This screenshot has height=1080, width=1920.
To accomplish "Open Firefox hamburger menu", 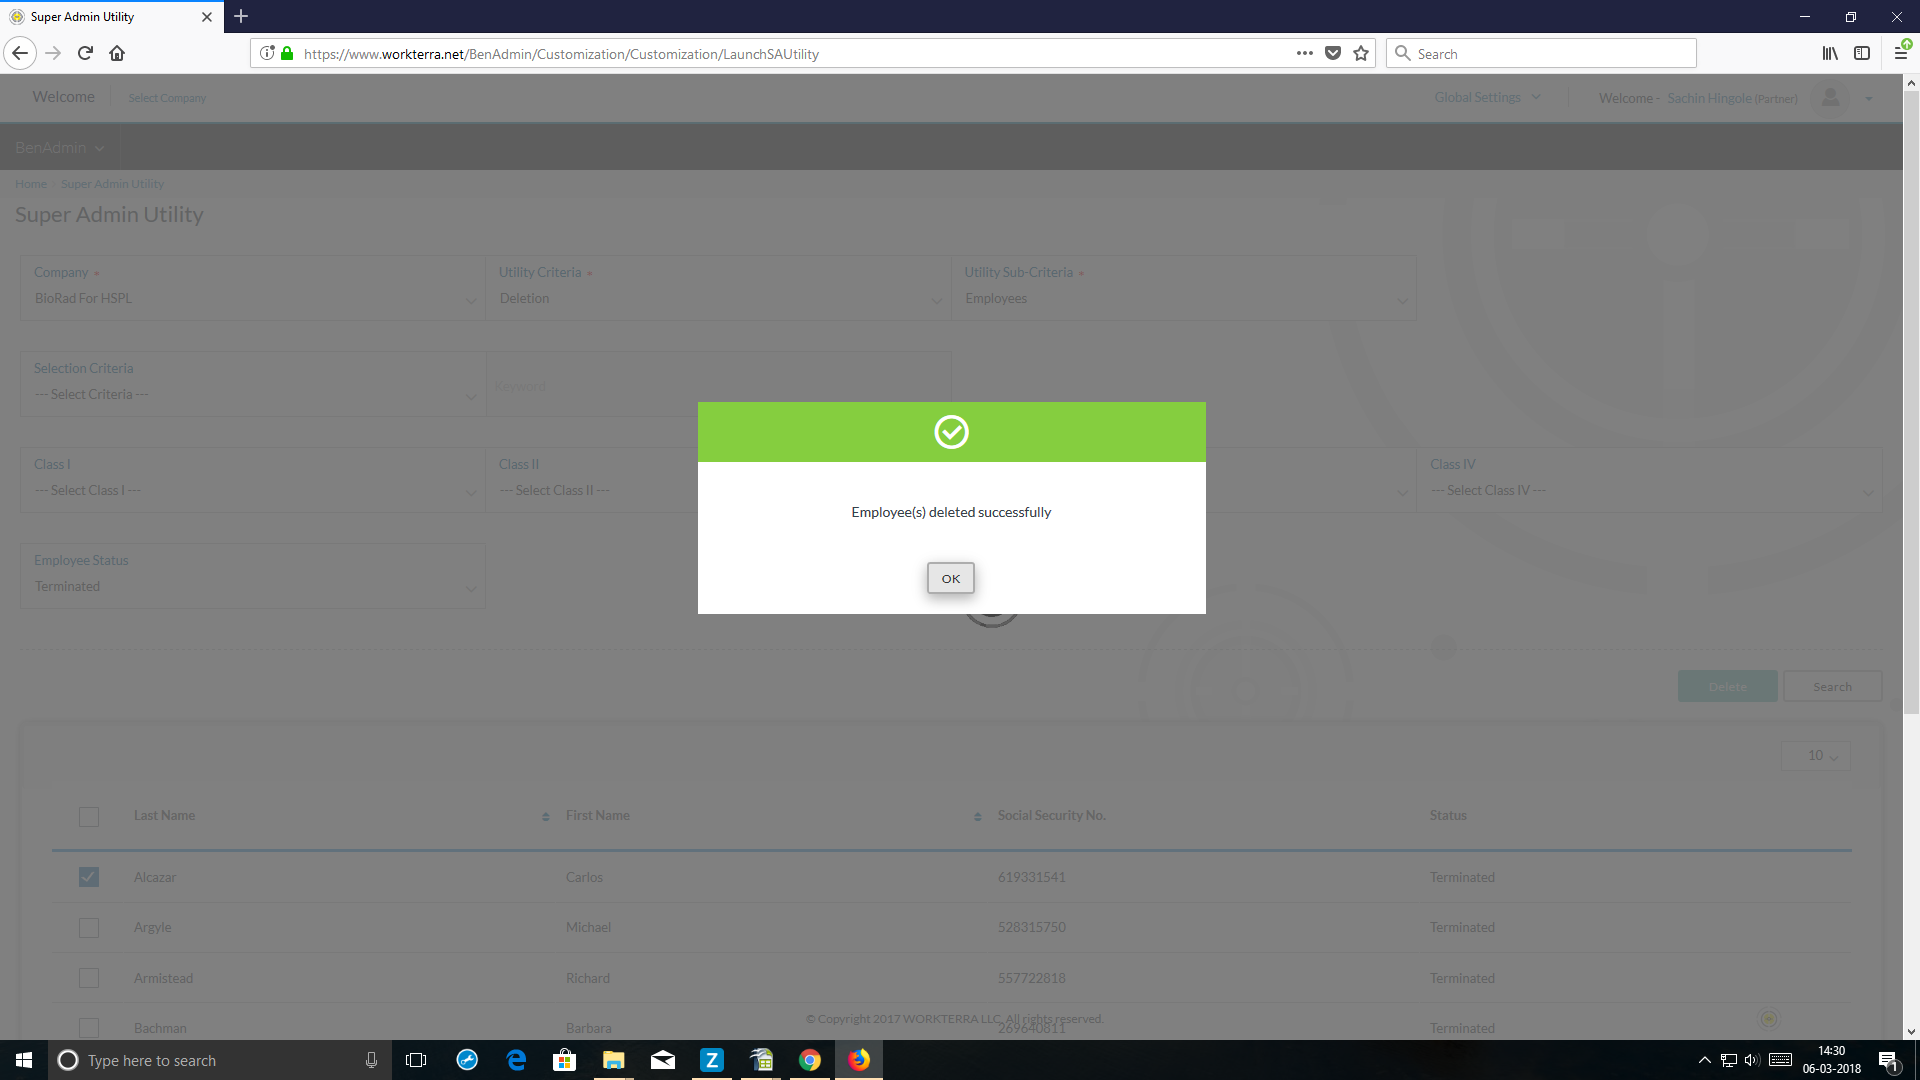I will 1900,53.
